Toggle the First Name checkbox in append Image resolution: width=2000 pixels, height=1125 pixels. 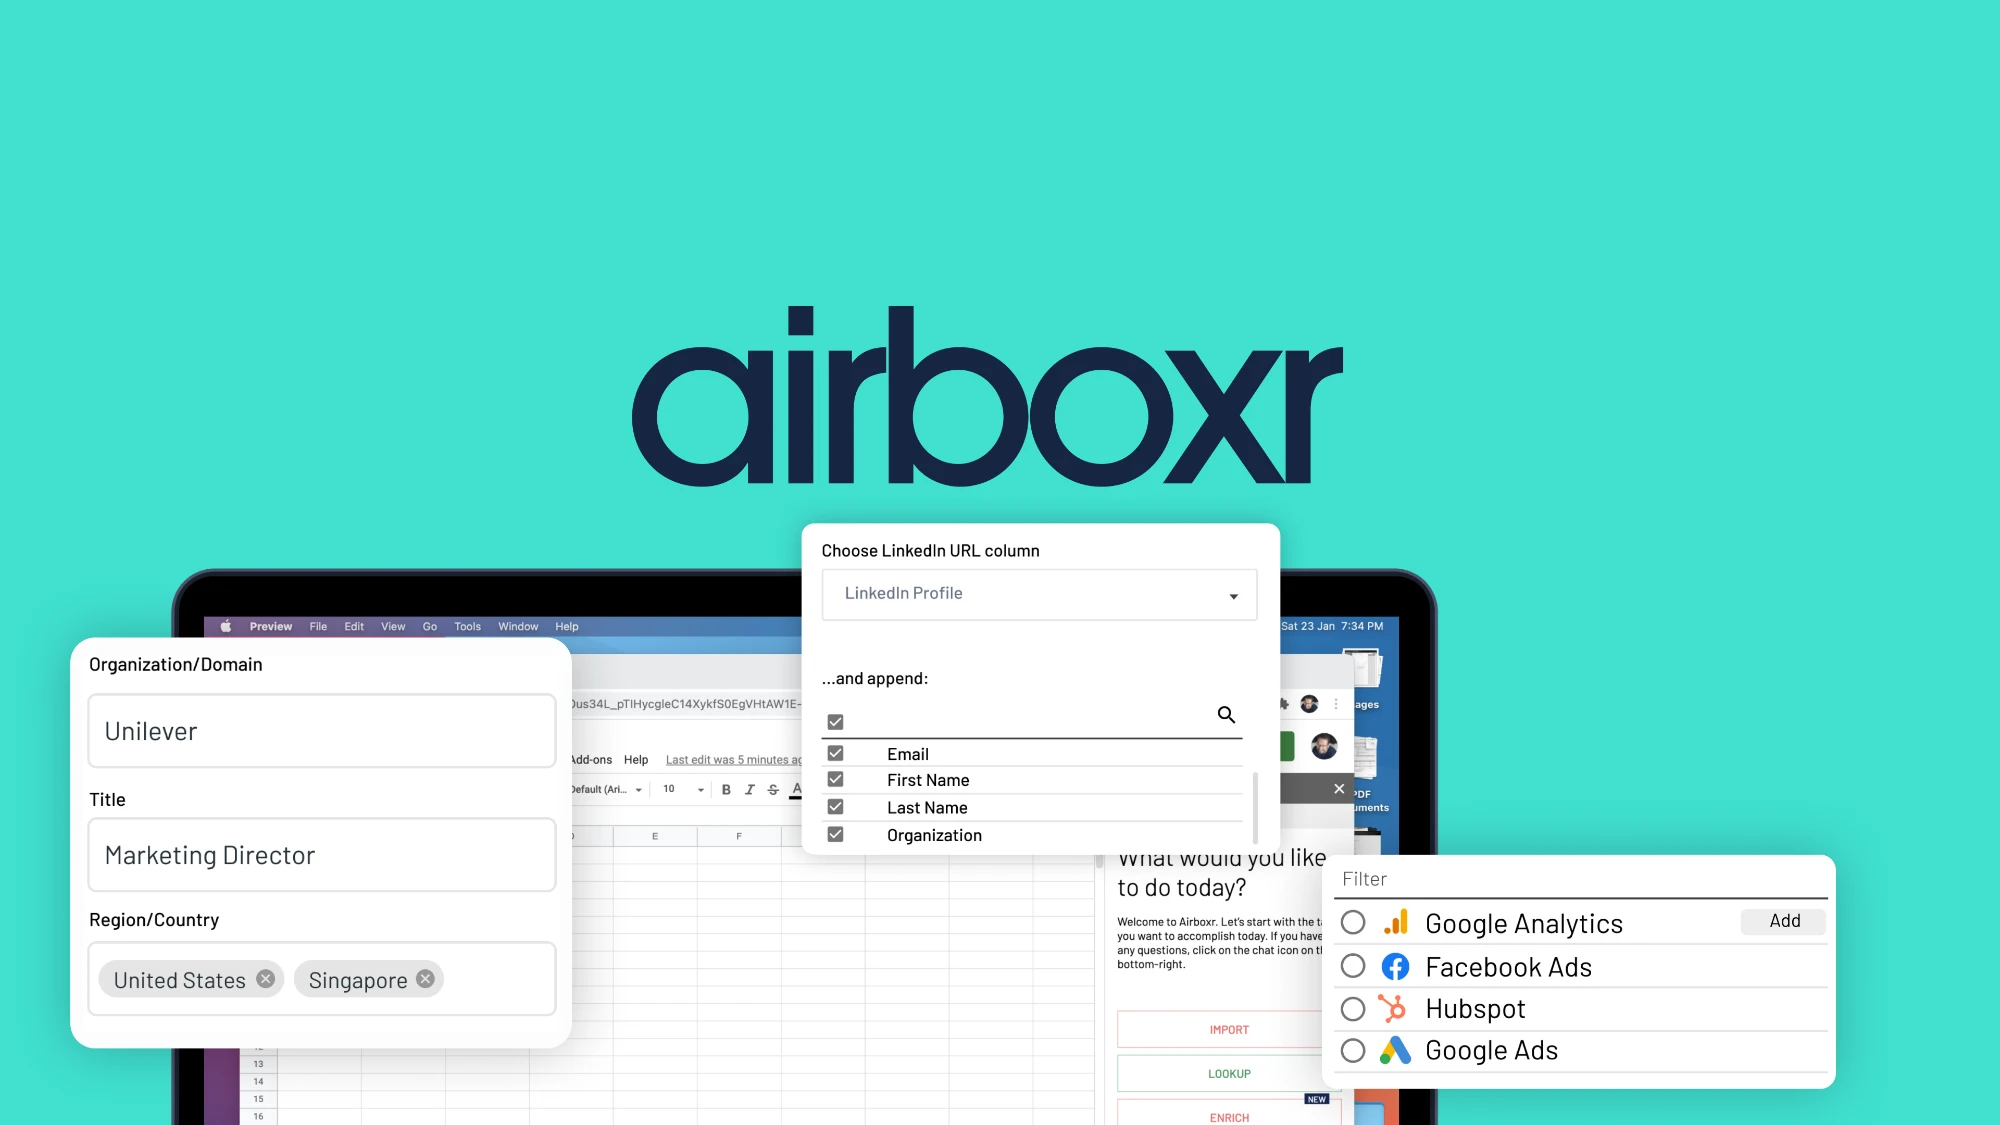pyautogui.click(x=835, y=779)
